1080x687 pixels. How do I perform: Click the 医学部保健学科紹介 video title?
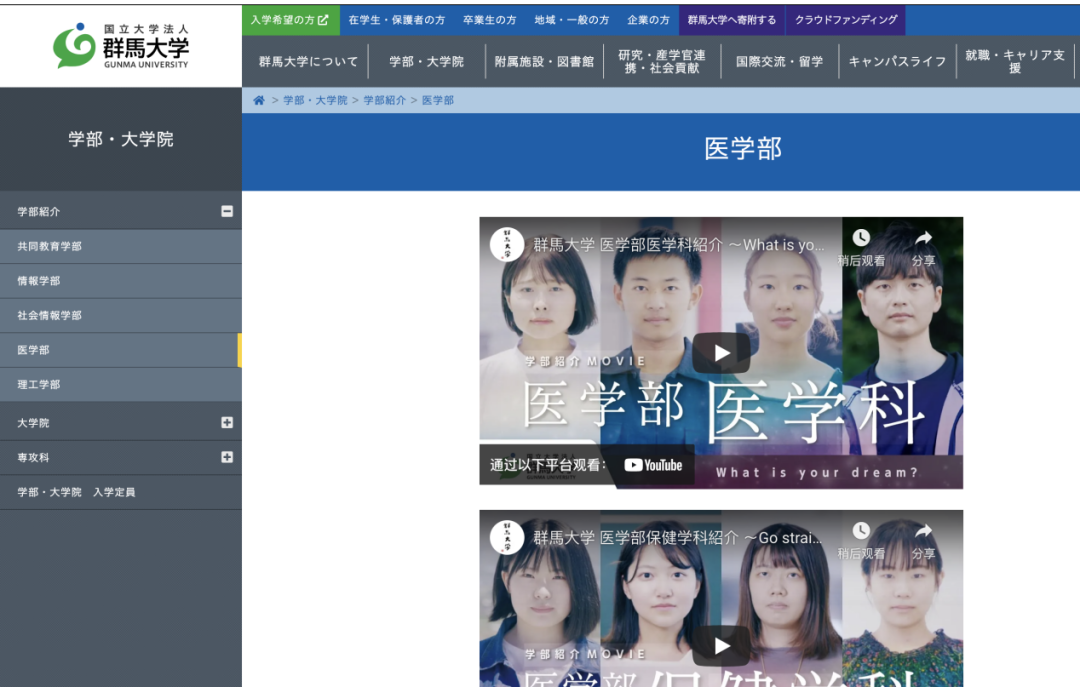678,537
